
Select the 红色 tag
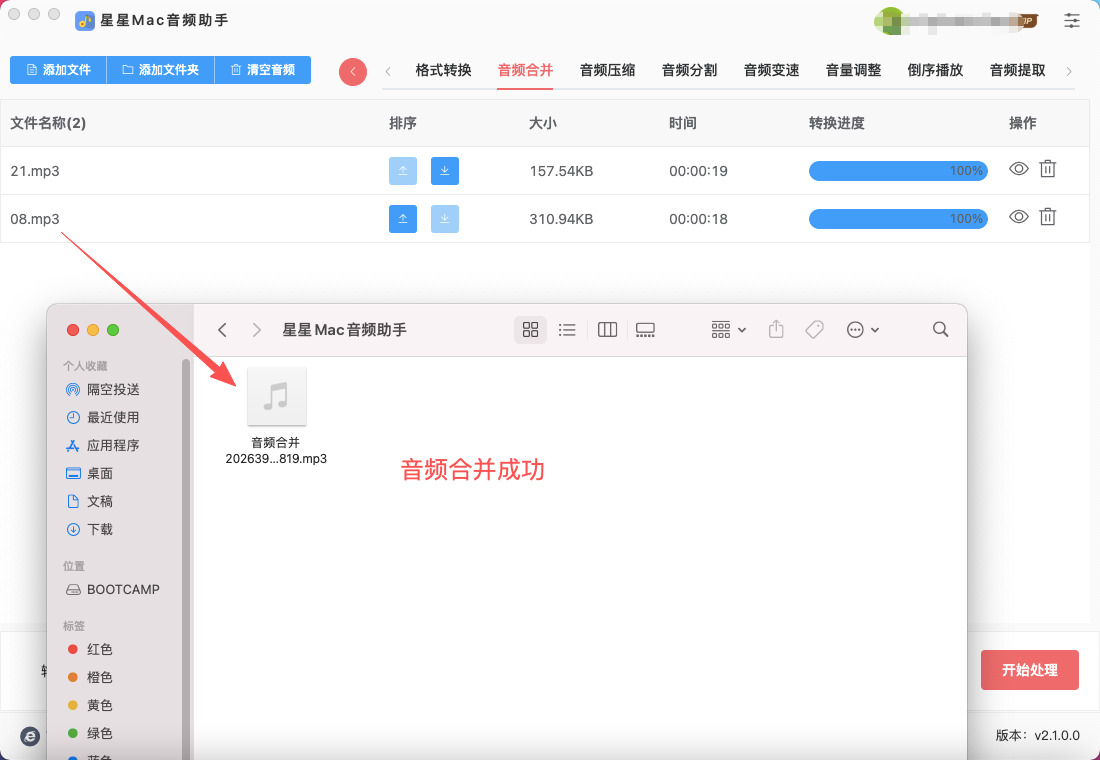pyautogui.click(x=90, y=650)
